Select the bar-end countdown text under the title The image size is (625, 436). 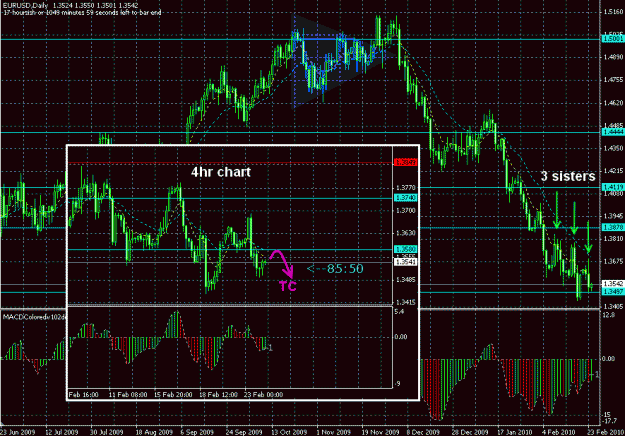pyautogui.click(x=81, y=13)
